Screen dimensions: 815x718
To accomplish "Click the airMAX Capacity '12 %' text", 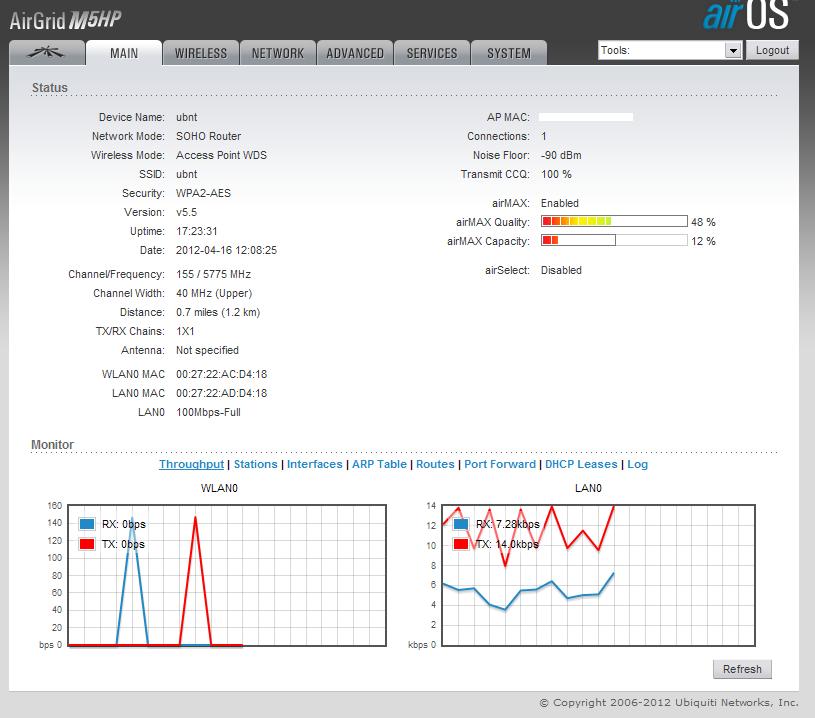I will pos(703,241).
